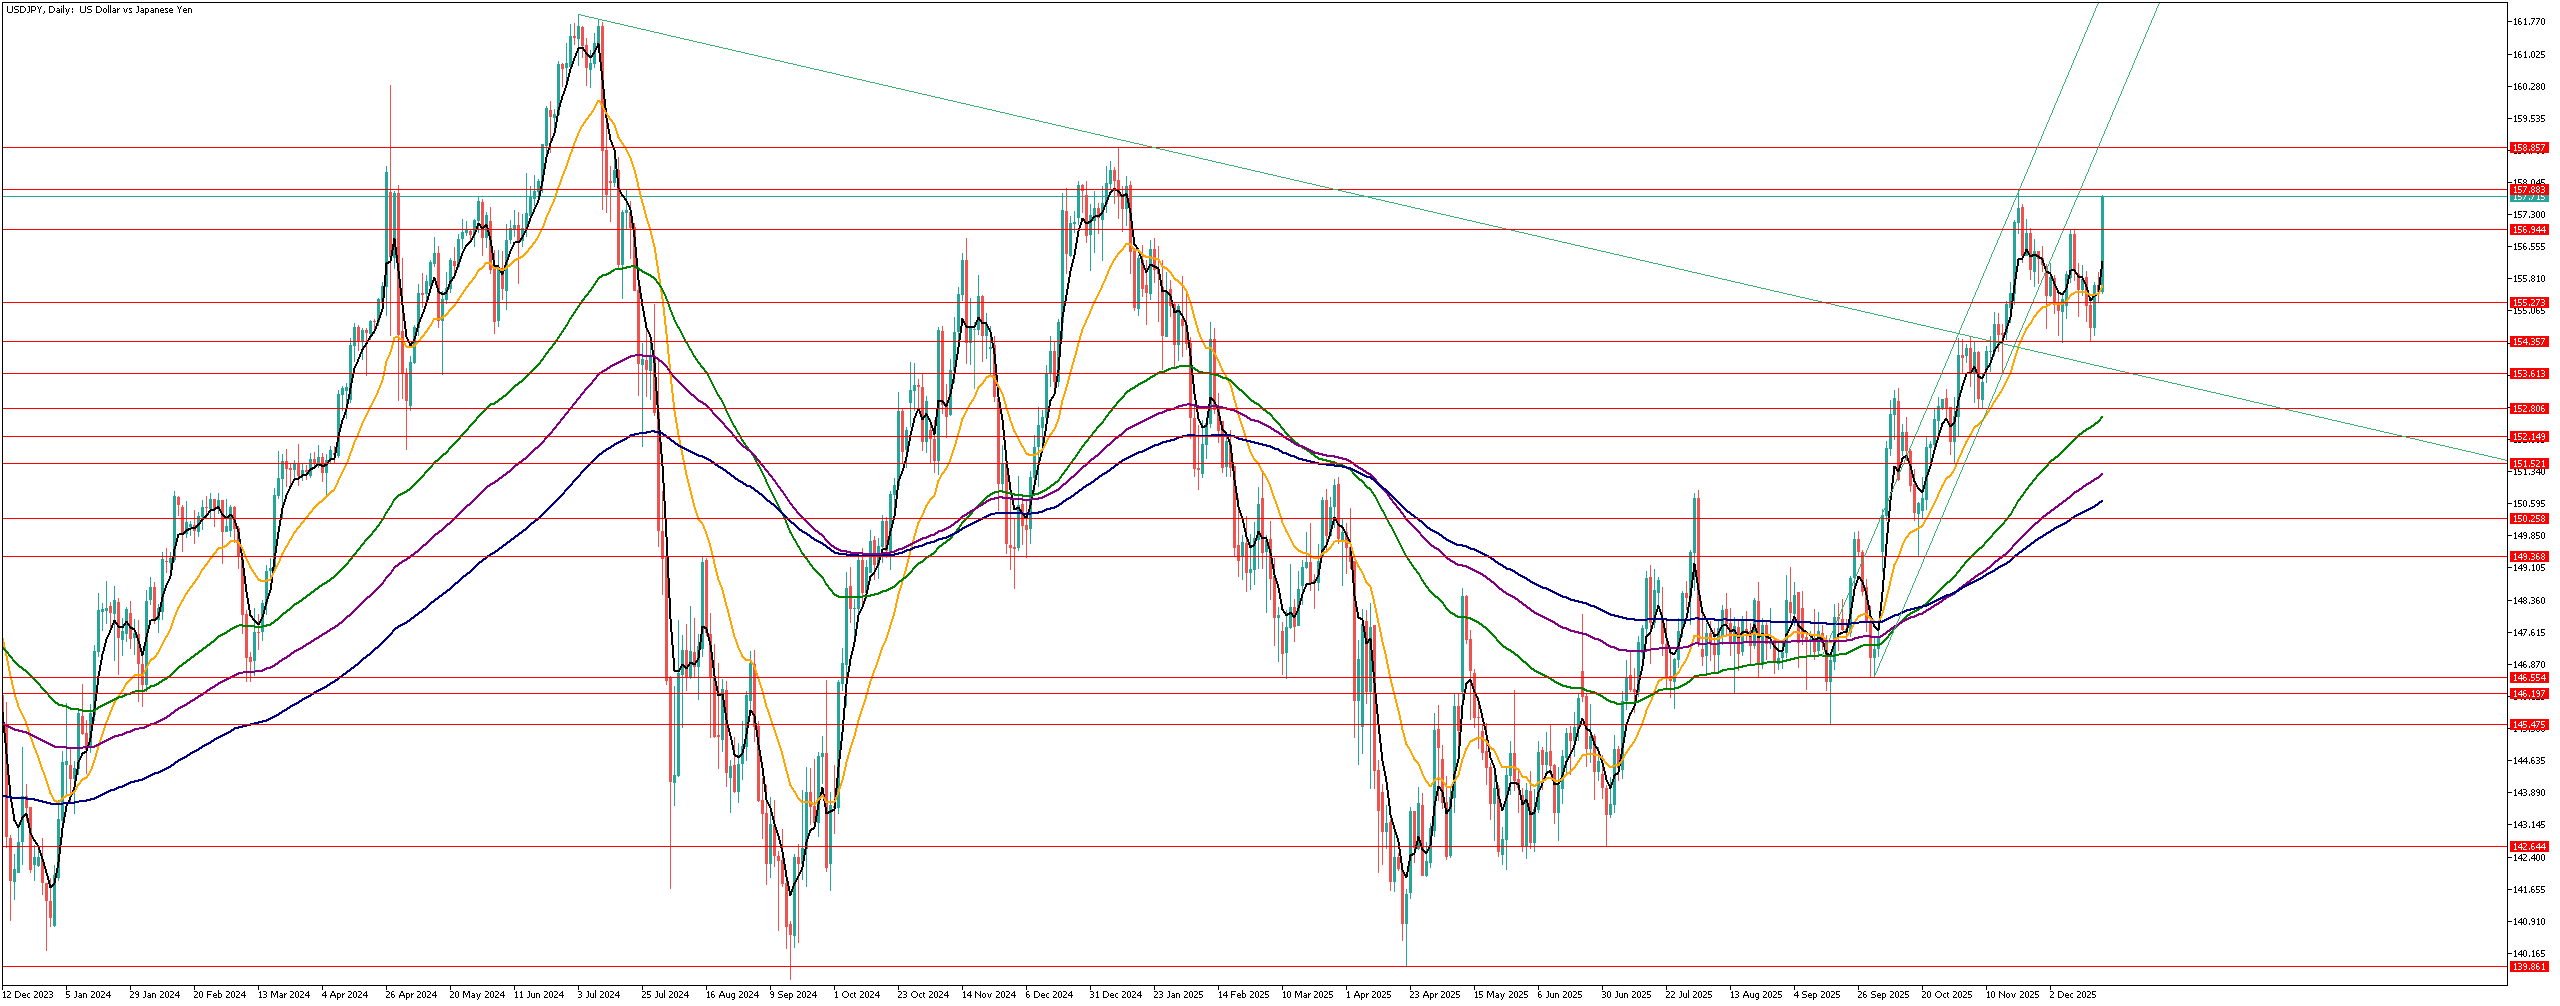Image resolution: width=2560 pixels, height=1006 pixels.
Task: Select the 153.613 red price tag
Action: [x=2529, y=374]
